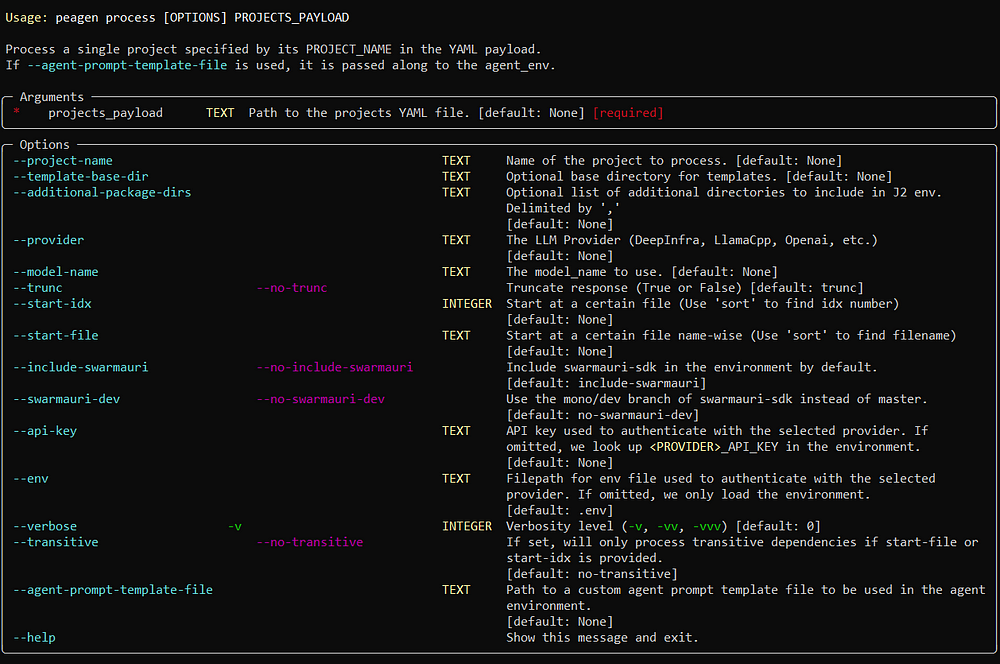Click the --no-swarmauri-dev flag text
This screenshot has height=664, width=1000.
[320, 399]
